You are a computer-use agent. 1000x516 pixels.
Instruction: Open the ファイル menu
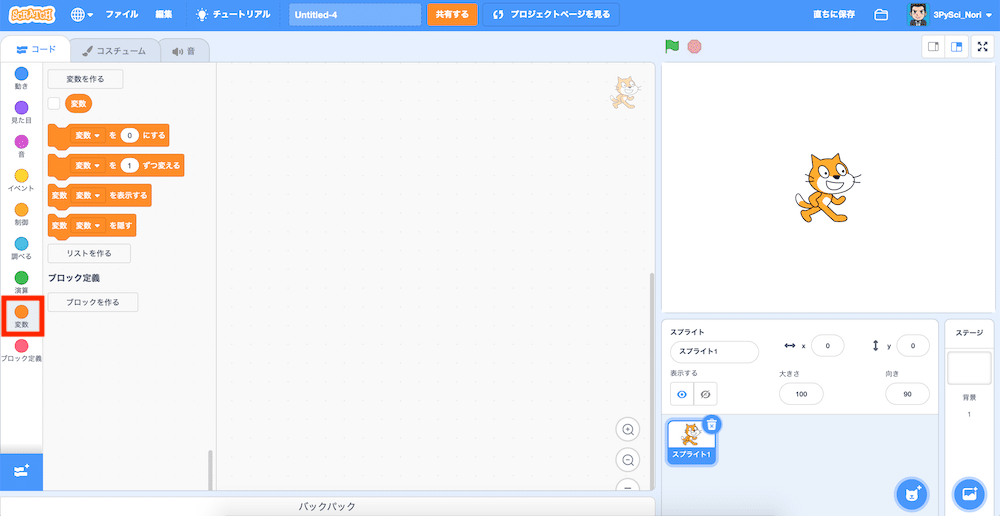pos(122,14)
